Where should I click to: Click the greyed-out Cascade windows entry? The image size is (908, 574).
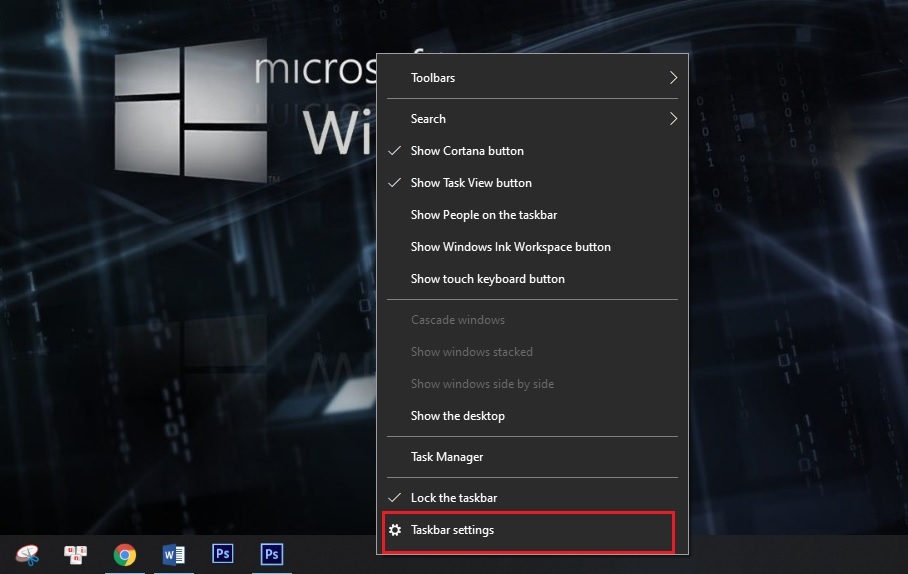coord(533,320)
